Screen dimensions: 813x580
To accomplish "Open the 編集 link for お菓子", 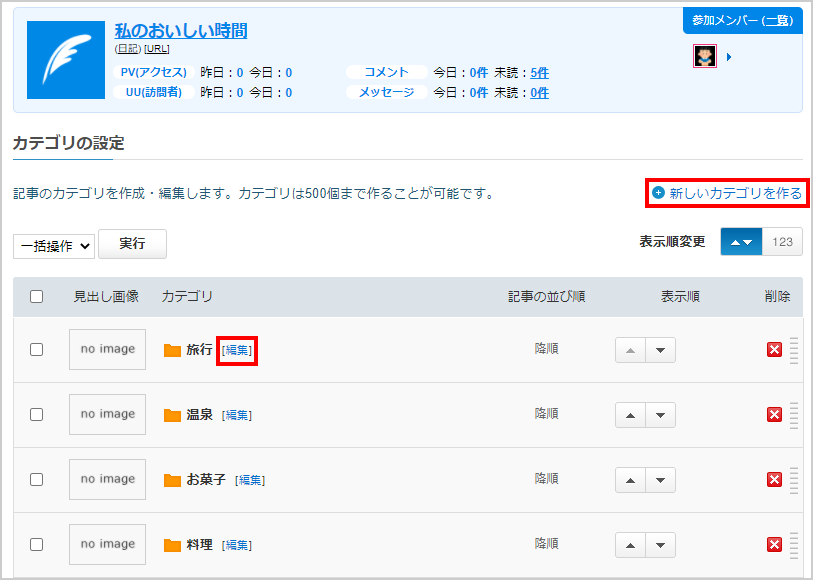I will click(x=250, y=480).
